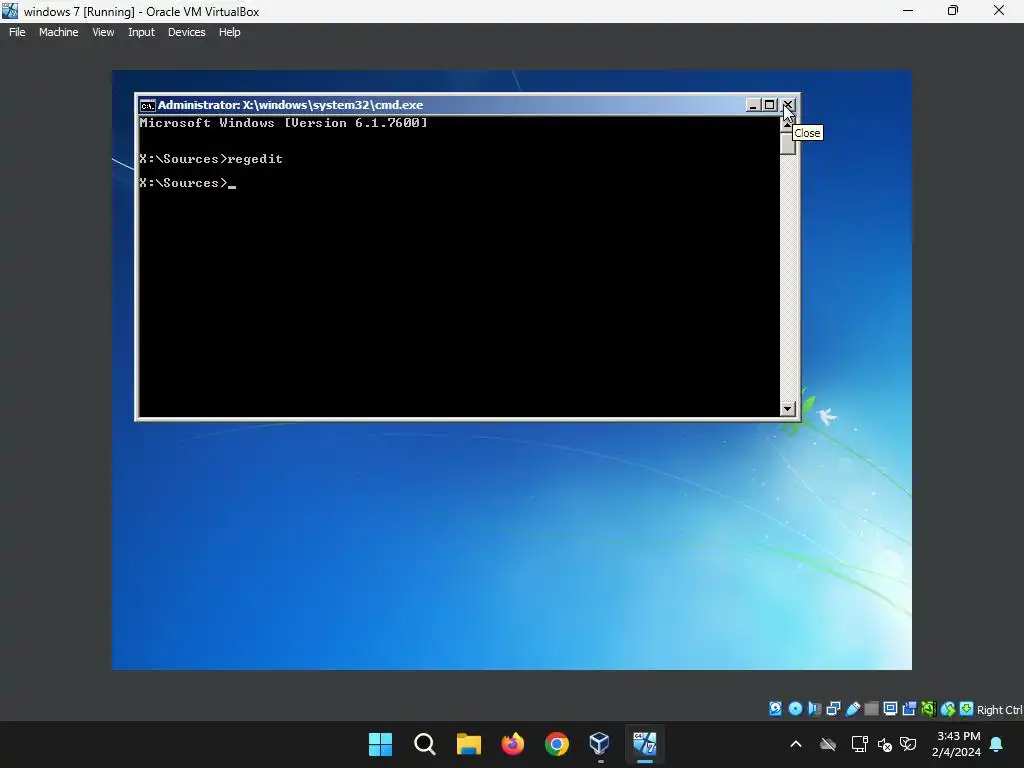Open the Input menu

pos(141,32)
